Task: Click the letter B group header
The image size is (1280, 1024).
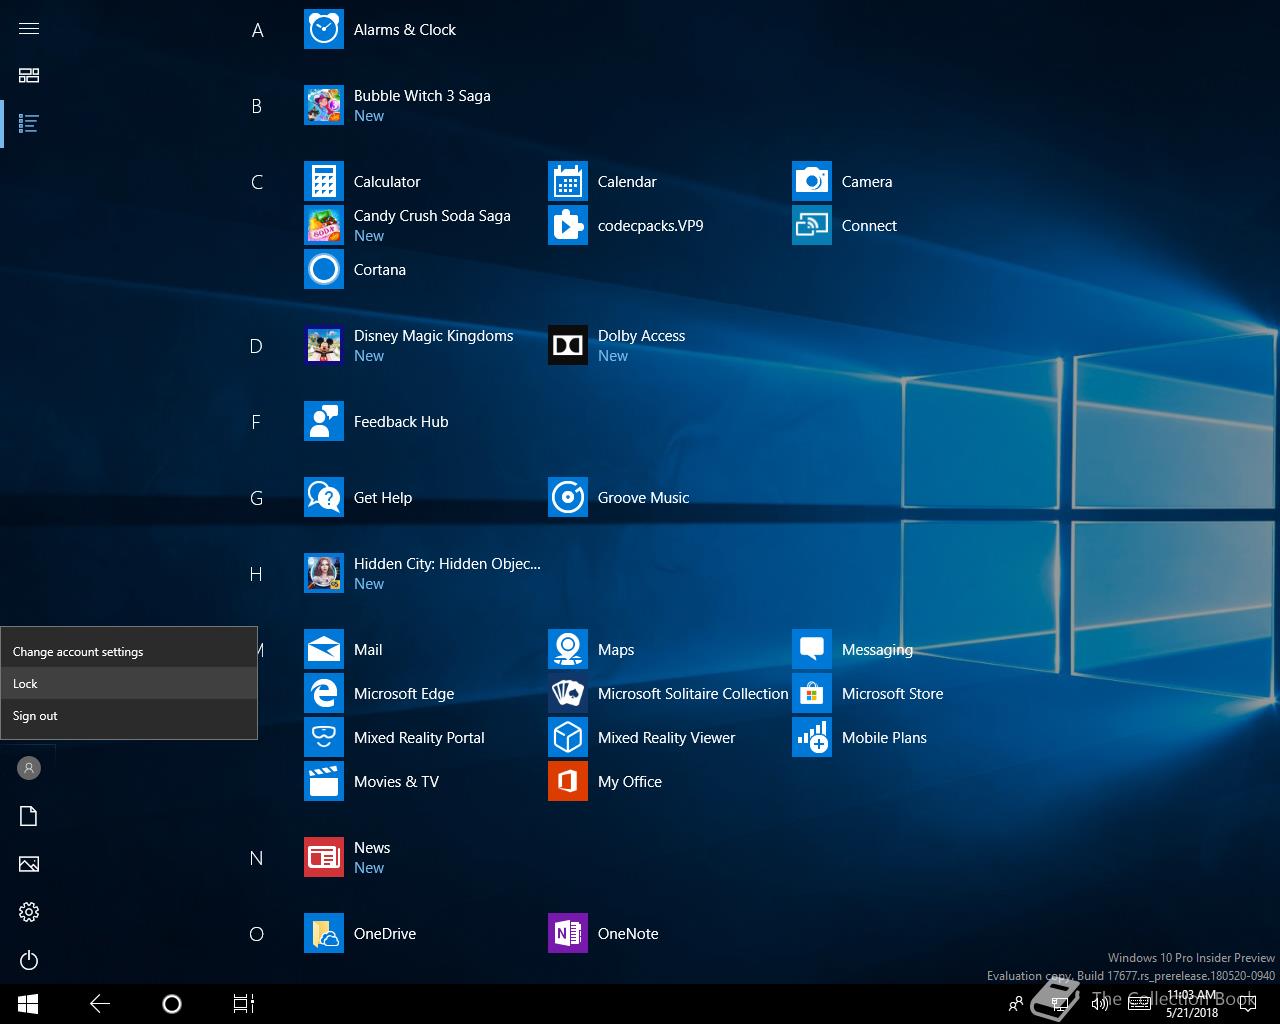Action: tap(256, 106)
